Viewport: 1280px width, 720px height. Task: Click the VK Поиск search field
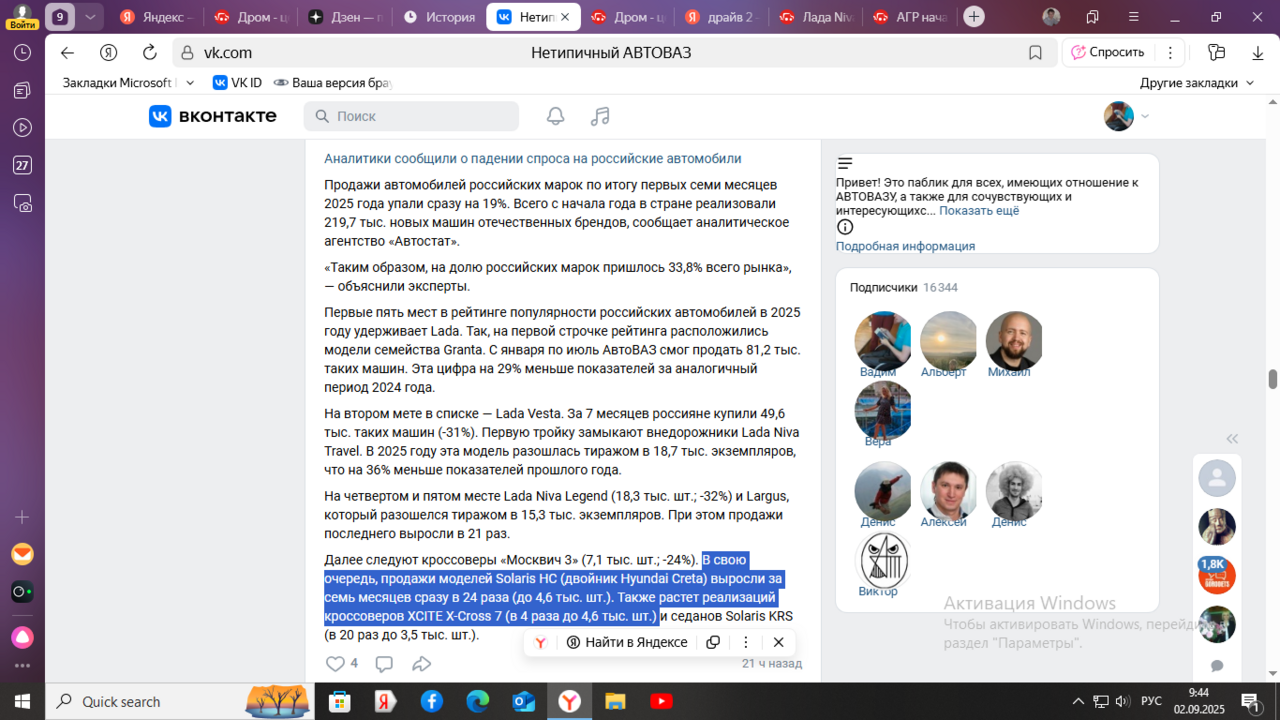pyautogui.click(x=412, y=116)
